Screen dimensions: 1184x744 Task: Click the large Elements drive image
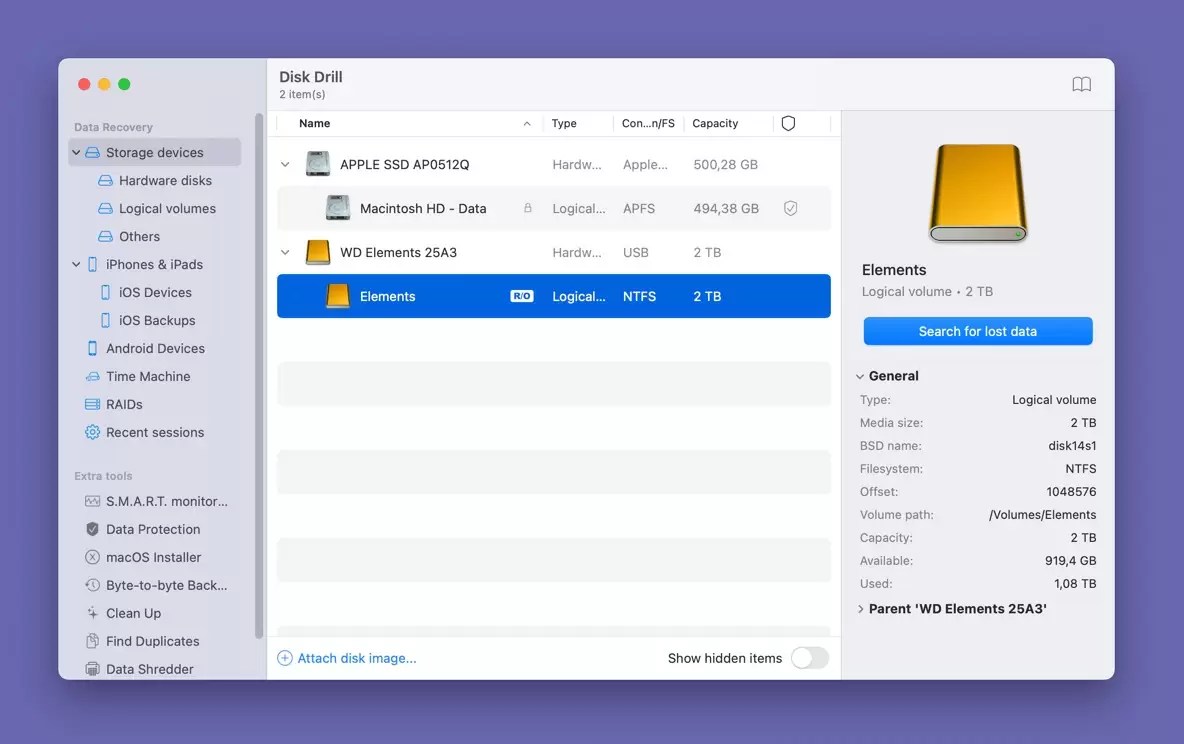(x=978, y=193)
